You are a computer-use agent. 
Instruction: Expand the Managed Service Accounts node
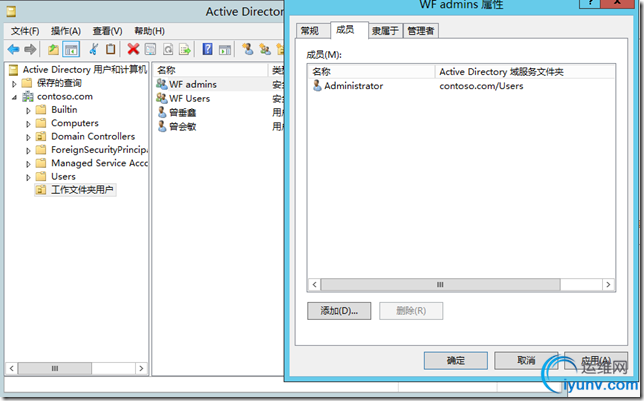click(x=28, y=164)
